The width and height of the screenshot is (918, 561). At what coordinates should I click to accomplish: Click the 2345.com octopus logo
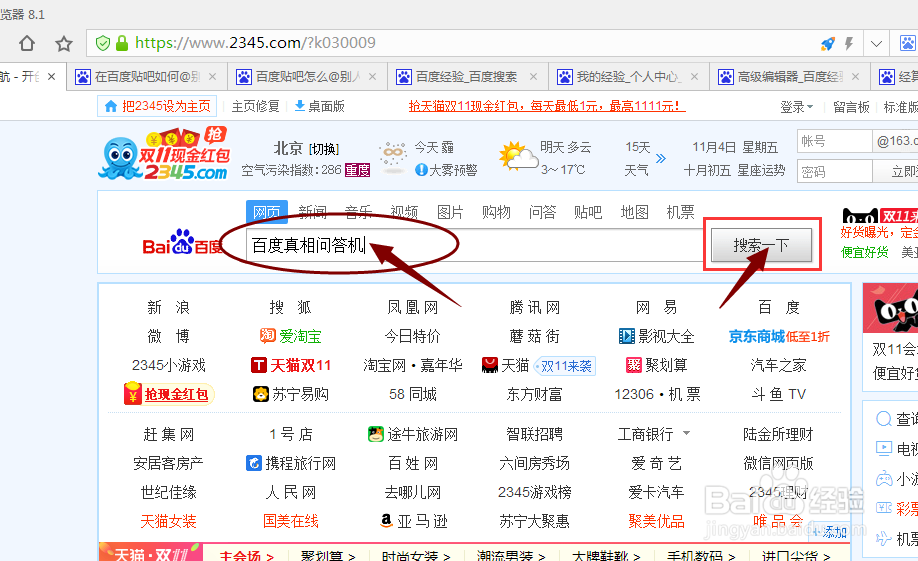(165, 155)
